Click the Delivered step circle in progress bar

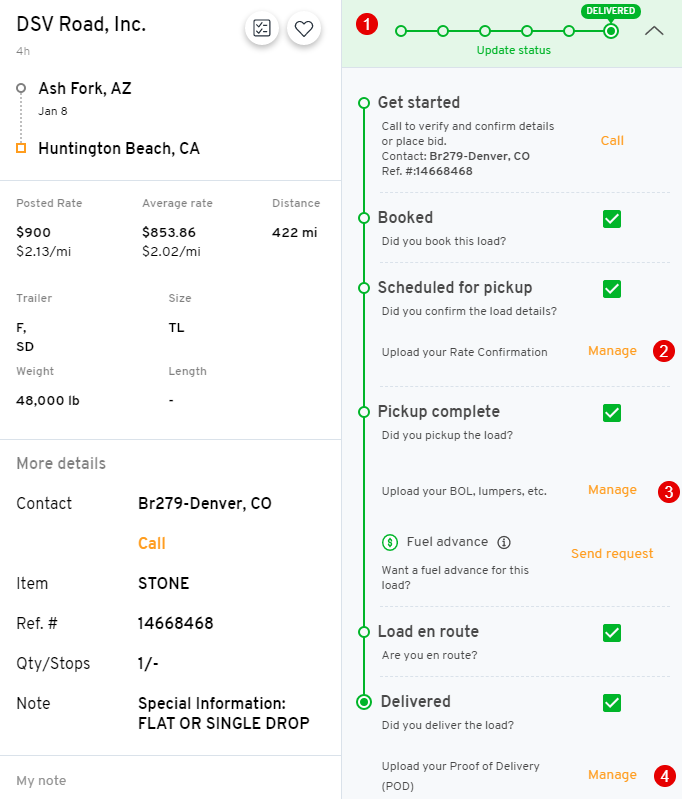tap(611, 31)
